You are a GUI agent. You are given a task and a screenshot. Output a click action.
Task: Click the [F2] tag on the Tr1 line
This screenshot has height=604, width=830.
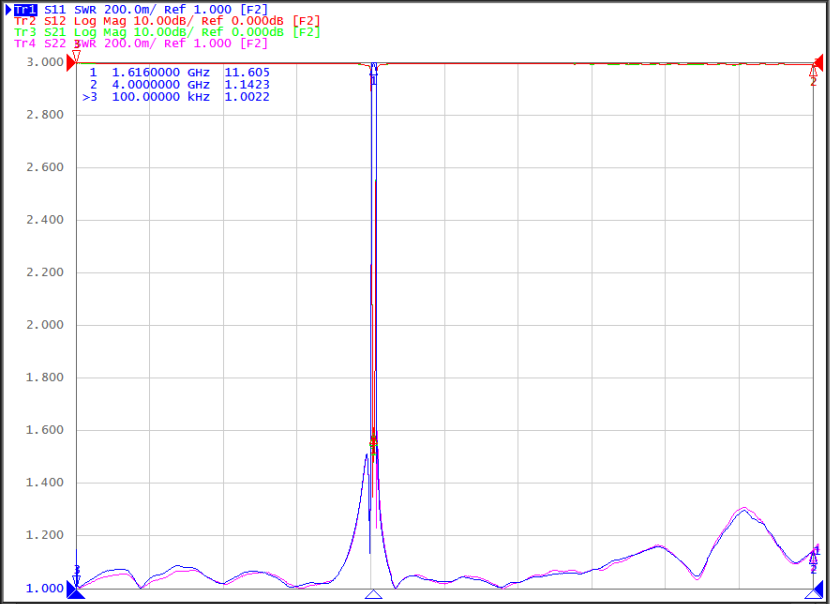(254, 10)
